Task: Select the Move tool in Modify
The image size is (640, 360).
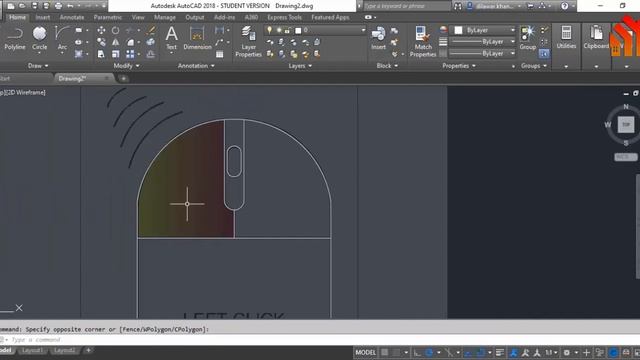Action: point(101,30)
